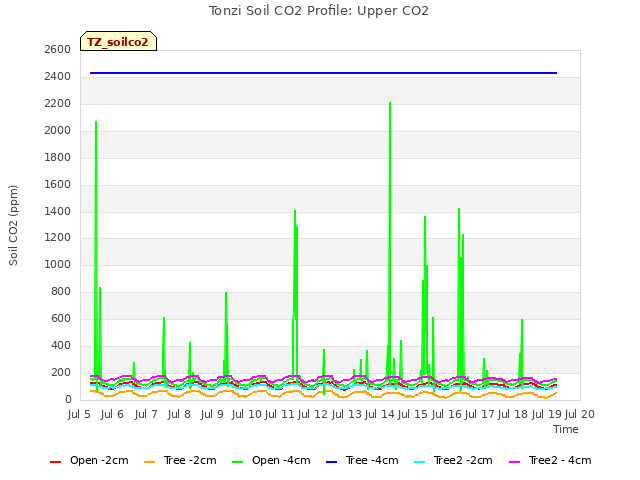The width and height of the screenshot is (640, 480).
Task: Click the green spike peak near 2050 after Jul 5
Action: pos(96,122)
